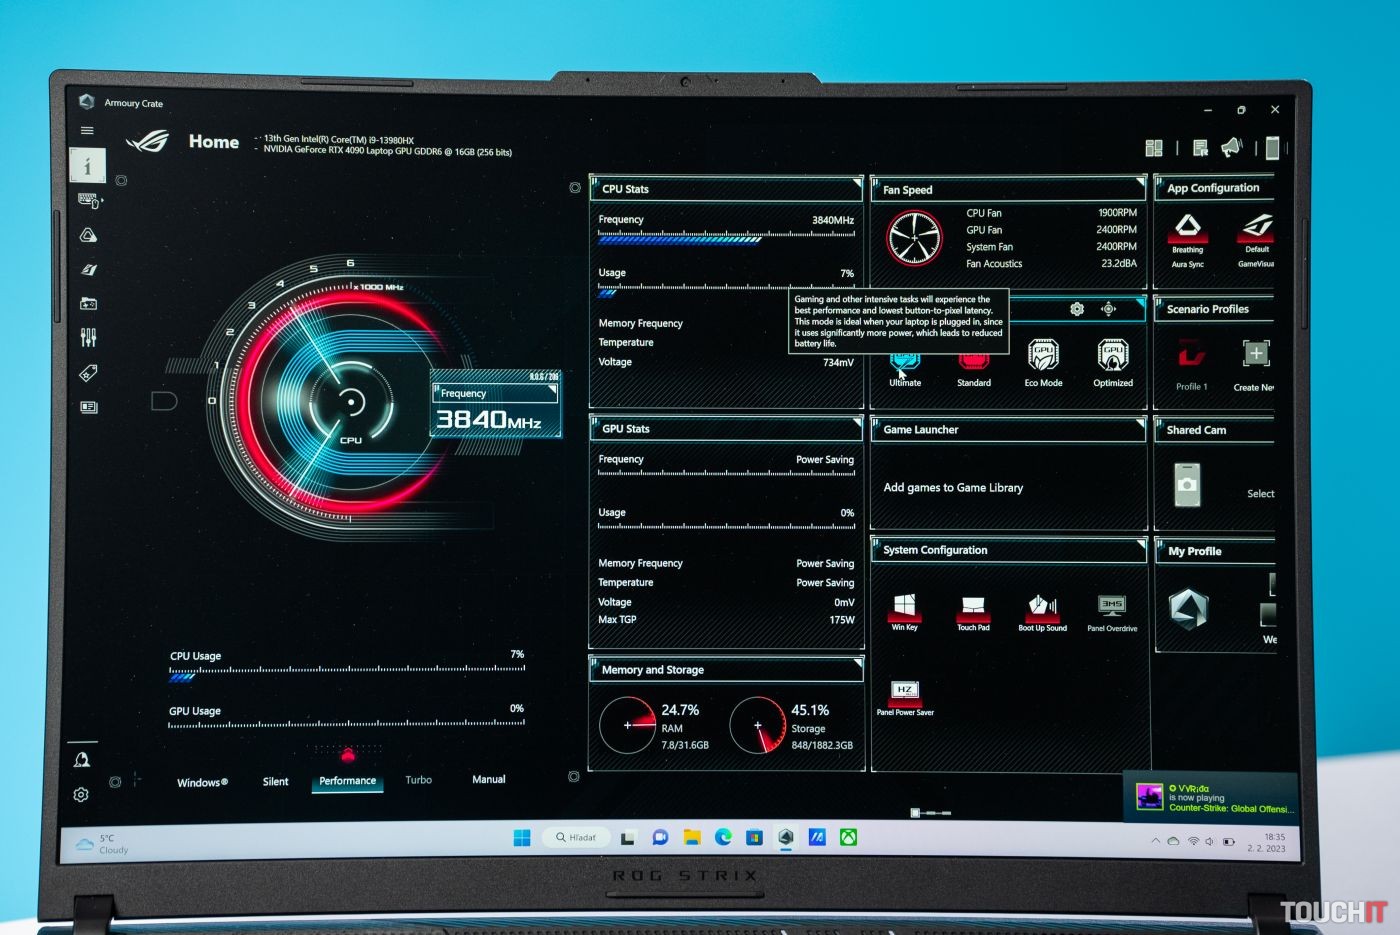
Task: Click the Scenario Profiles sliders icon in sidebar
Action: [88, 337]
